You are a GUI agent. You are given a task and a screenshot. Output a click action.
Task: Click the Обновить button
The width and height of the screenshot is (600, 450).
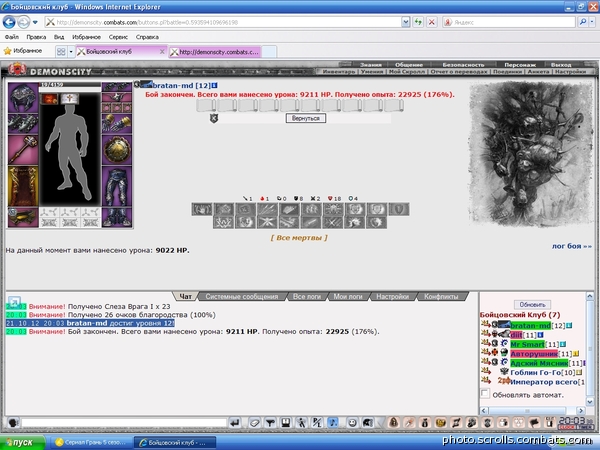(x=532, y=305)
